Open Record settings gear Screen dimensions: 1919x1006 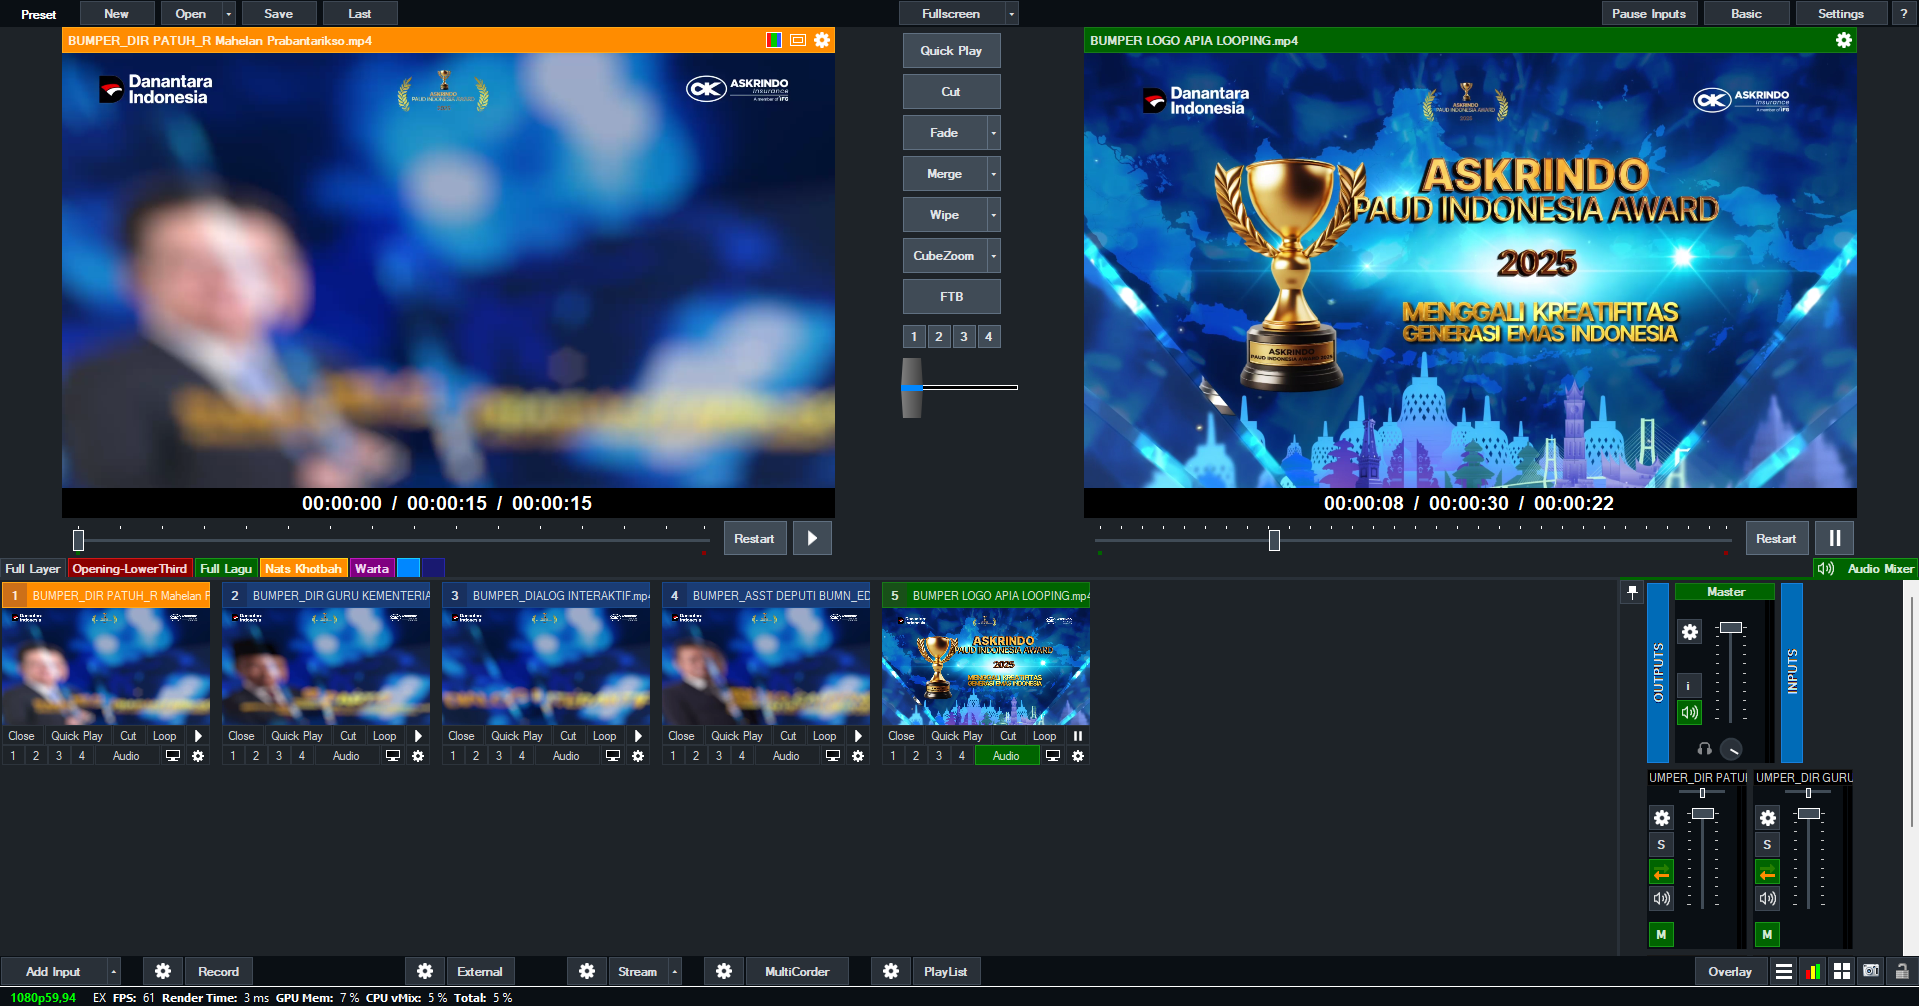[163, 971]
